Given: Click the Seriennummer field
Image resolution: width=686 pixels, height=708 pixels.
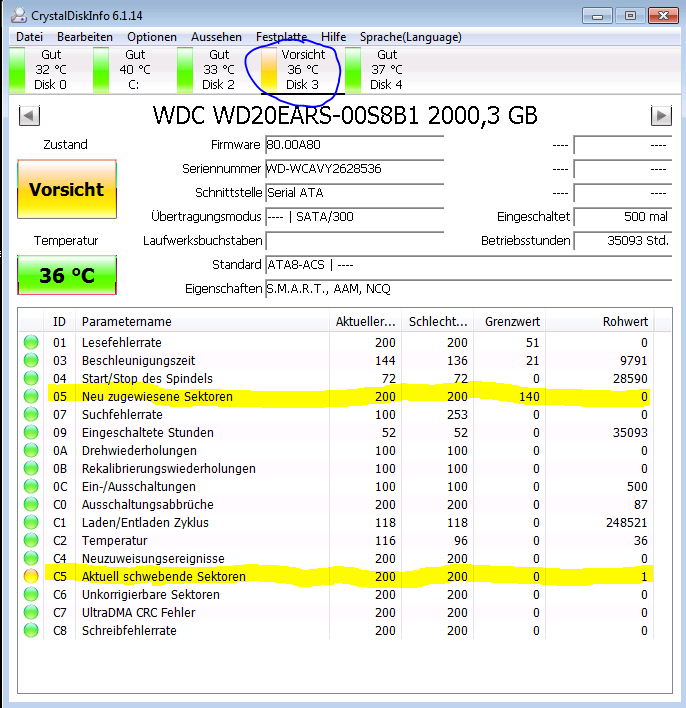Looking at the screenshot, I should (x=355, y=168).
